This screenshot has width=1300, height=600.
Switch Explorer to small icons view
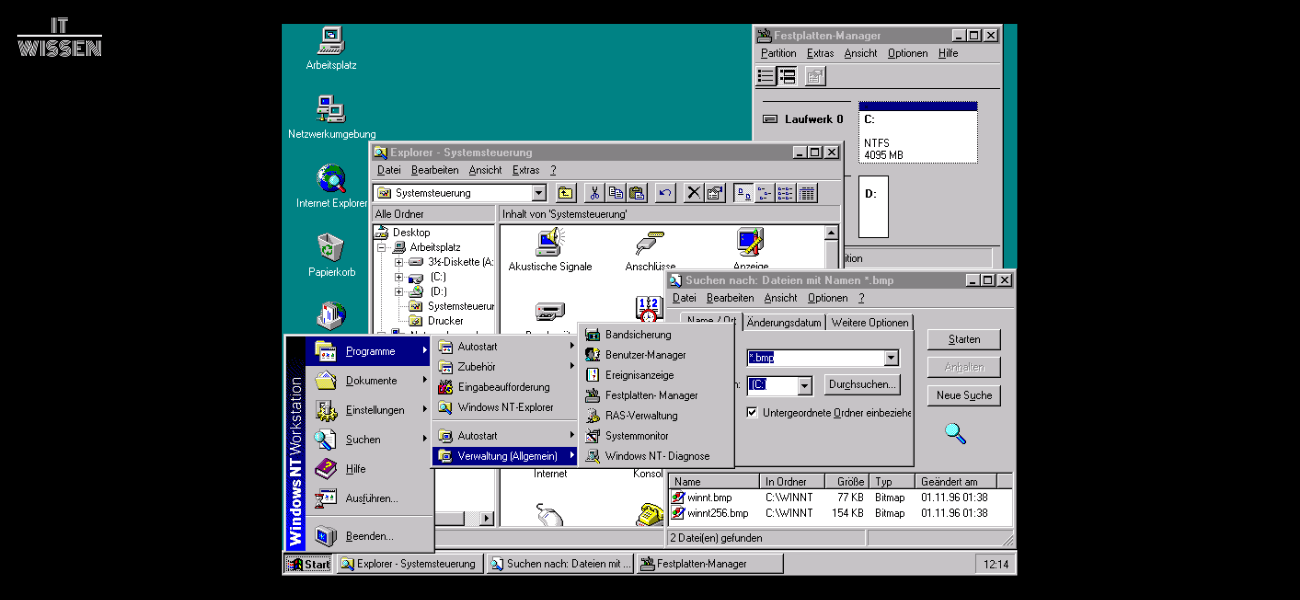click(764, 193)
